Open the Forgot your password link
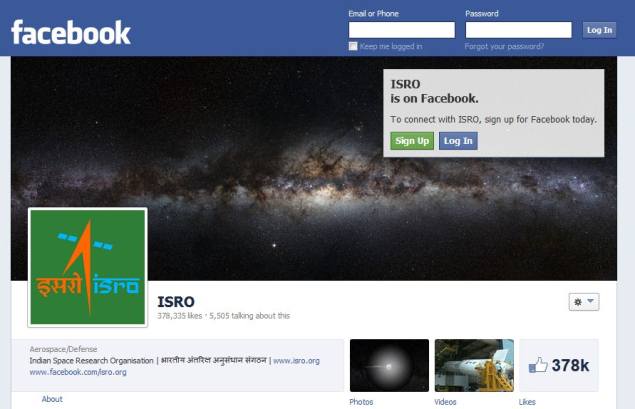The height and width of the screenshot is (409, 635). pos(504,47)
